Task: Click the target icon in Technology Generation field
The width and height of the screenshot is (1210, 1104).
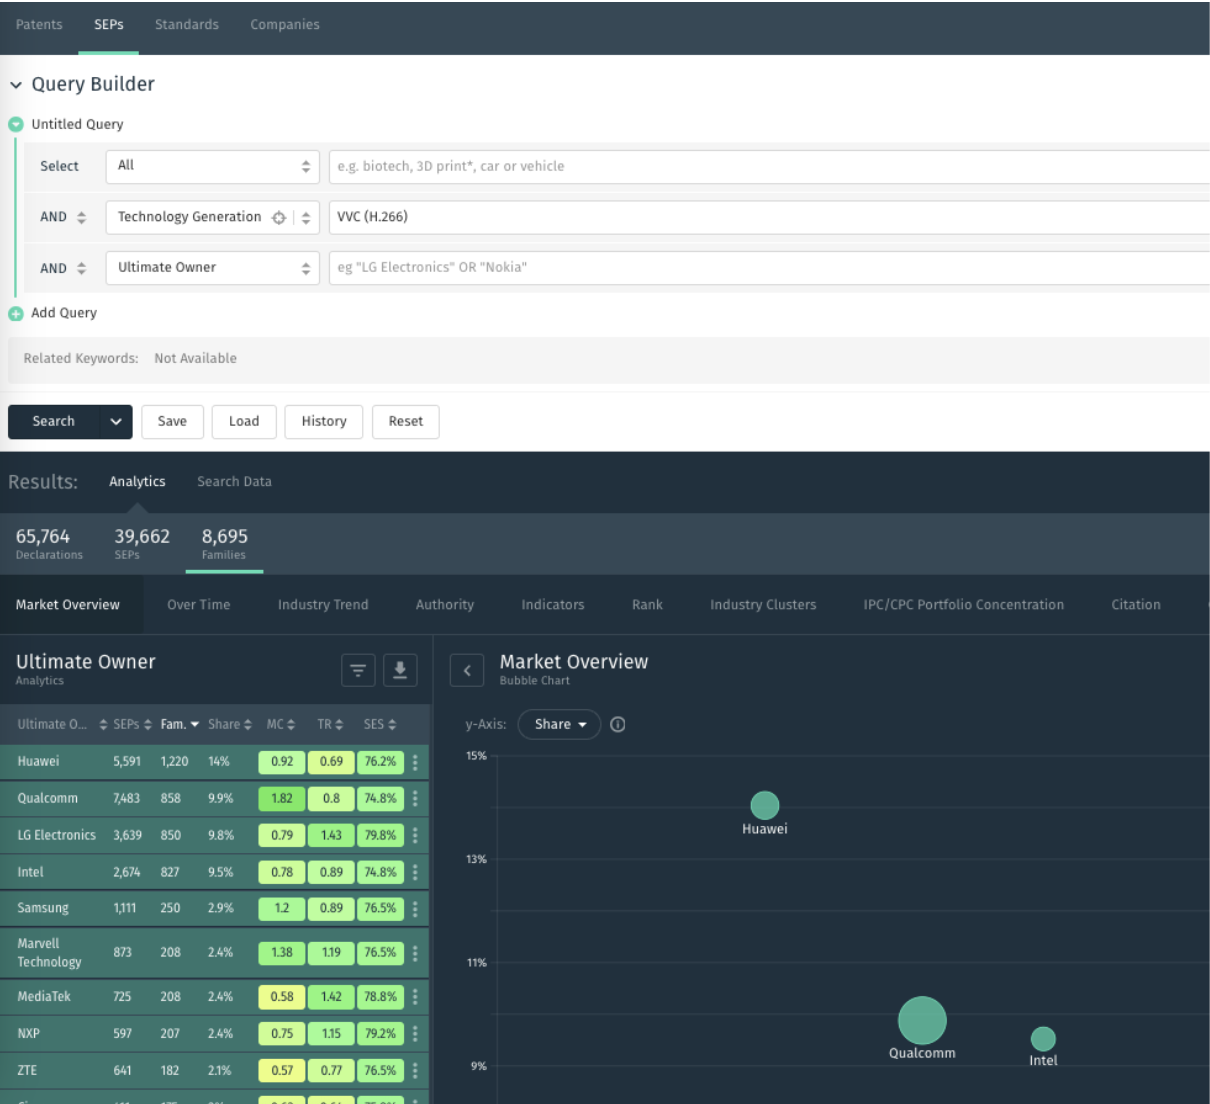Action: pyautogui.click(x=279, y=217)
